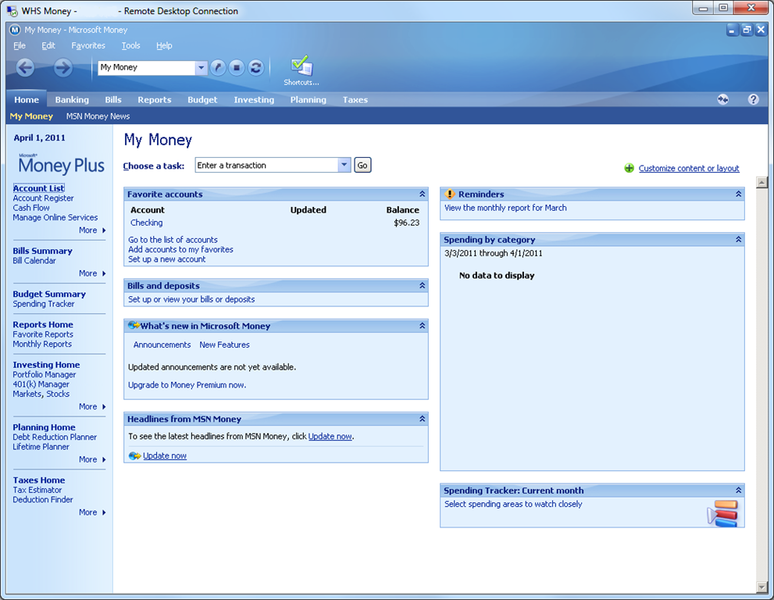This screenshot has width=774, height=600.
Task: Open the Edit menu
Action: pyautogui.click(x=48, y=45)
